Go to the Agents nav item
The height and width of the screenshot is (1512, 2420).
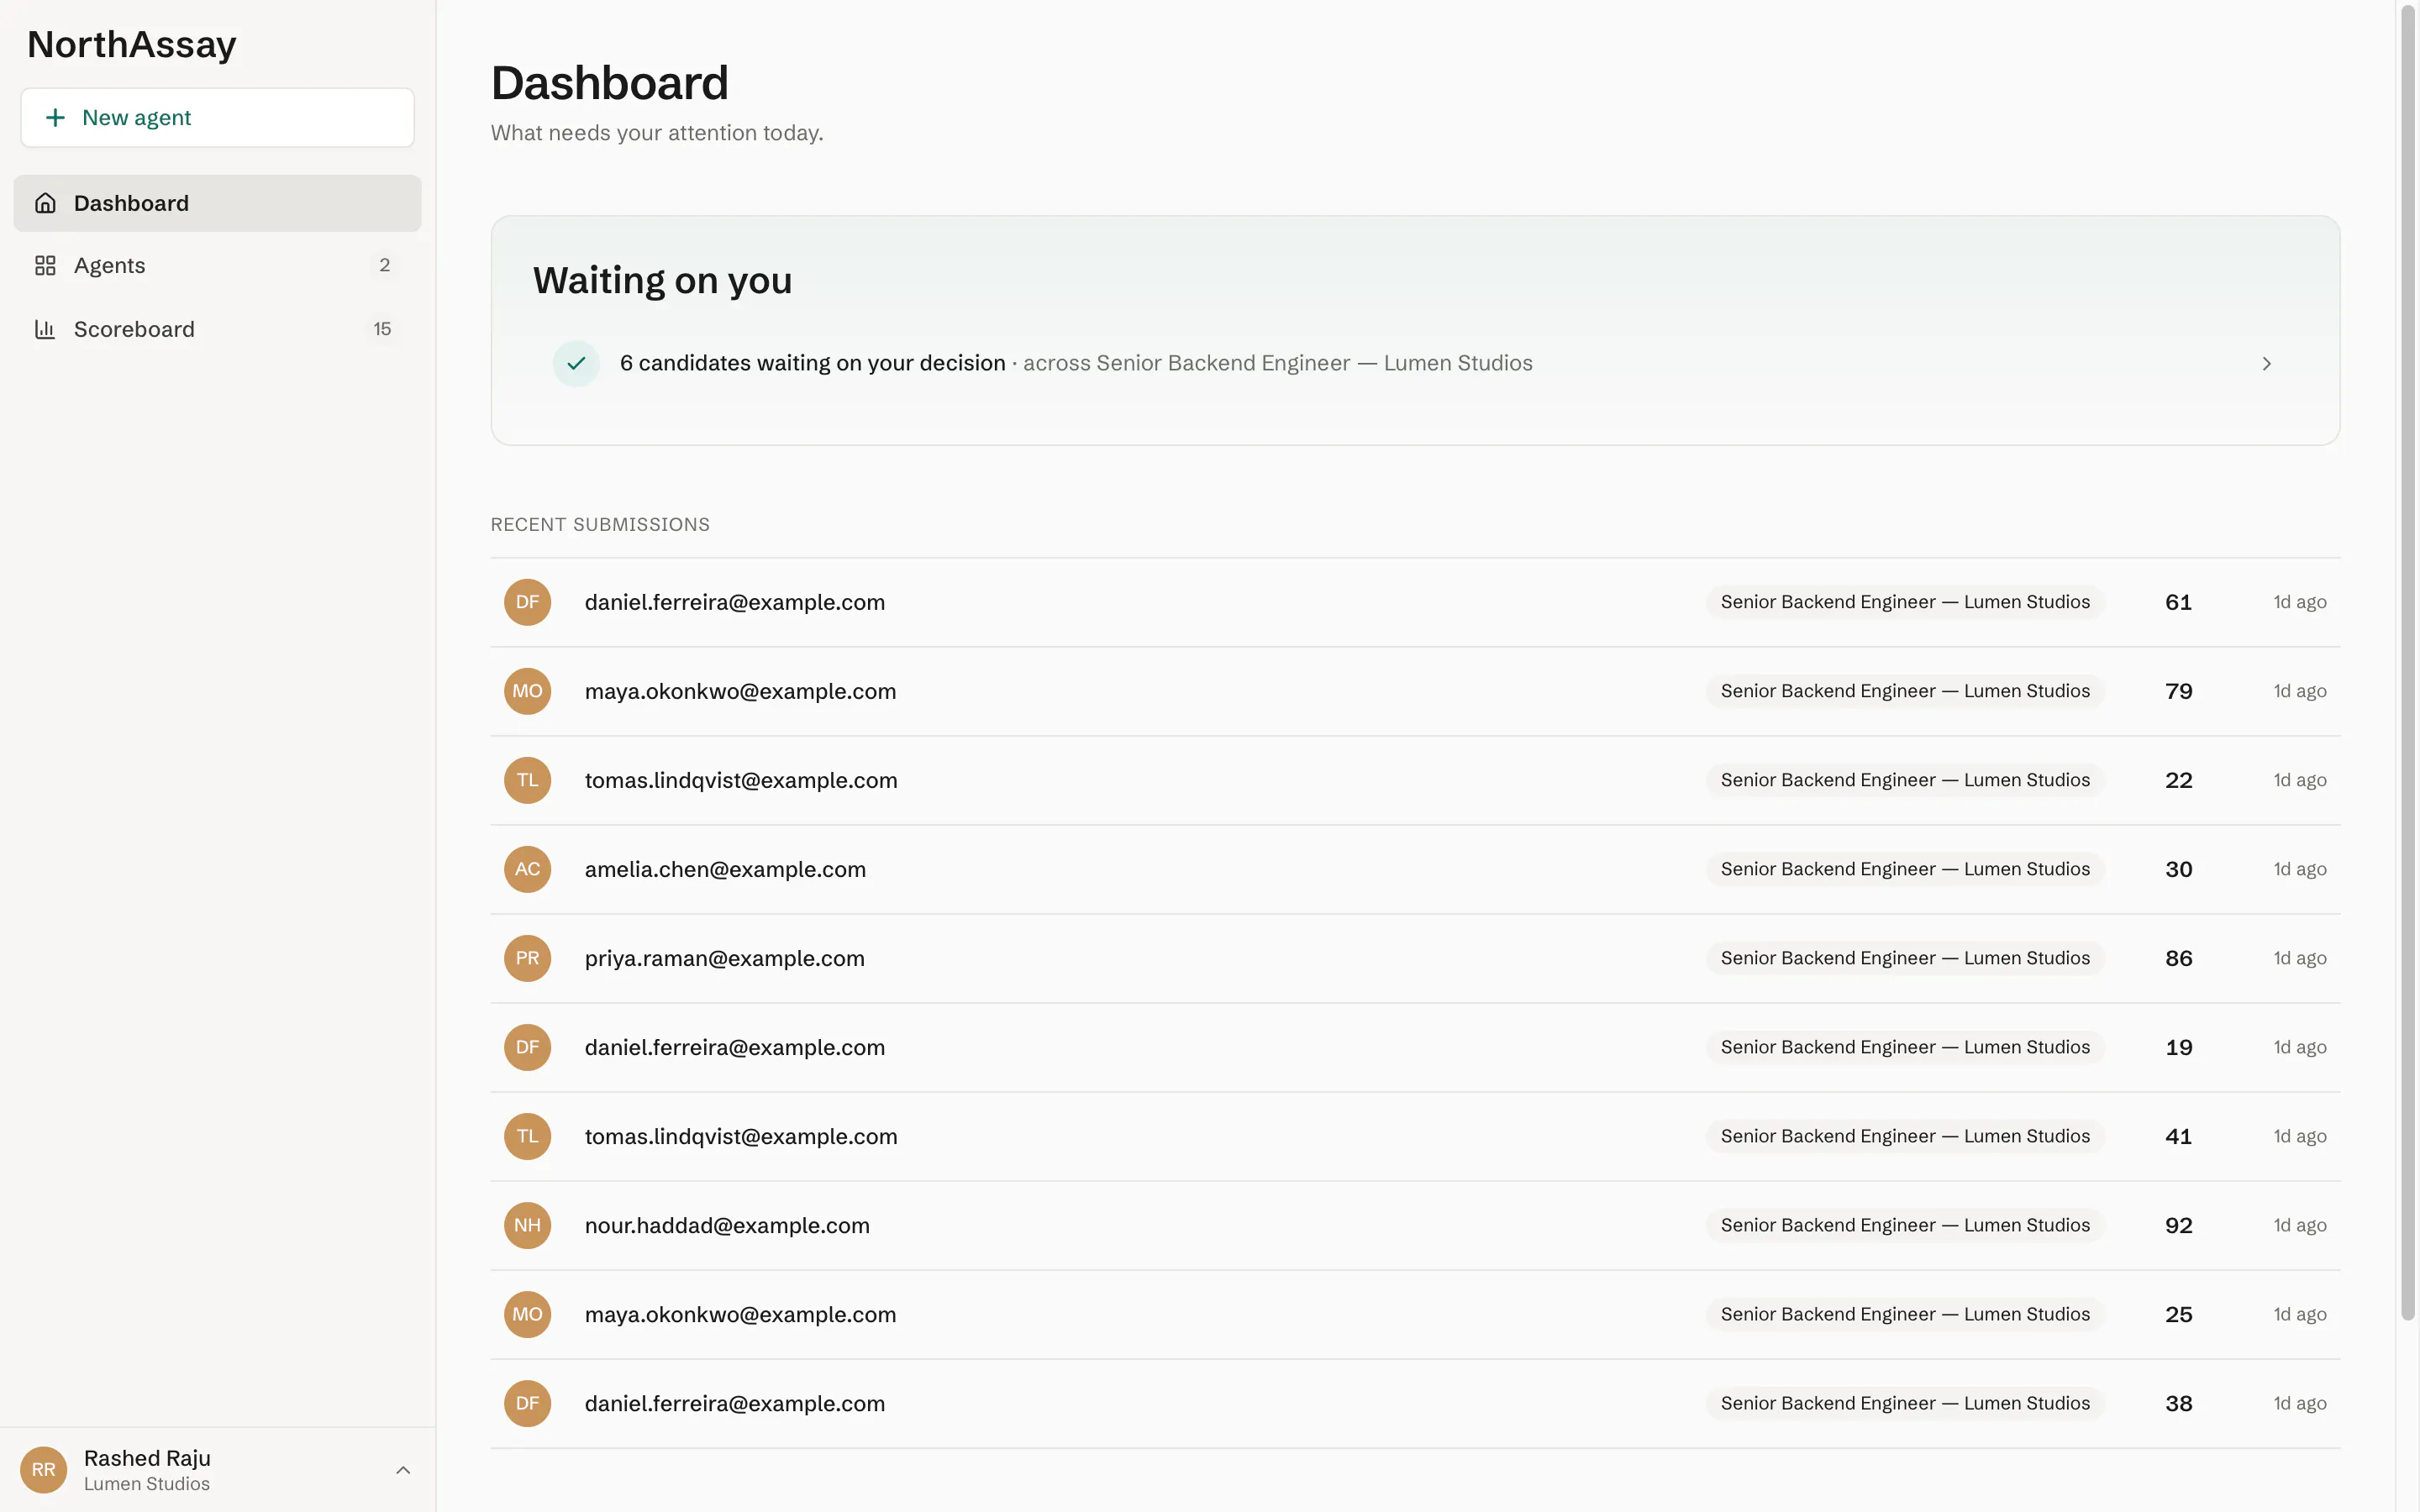(x=217, y=265)
